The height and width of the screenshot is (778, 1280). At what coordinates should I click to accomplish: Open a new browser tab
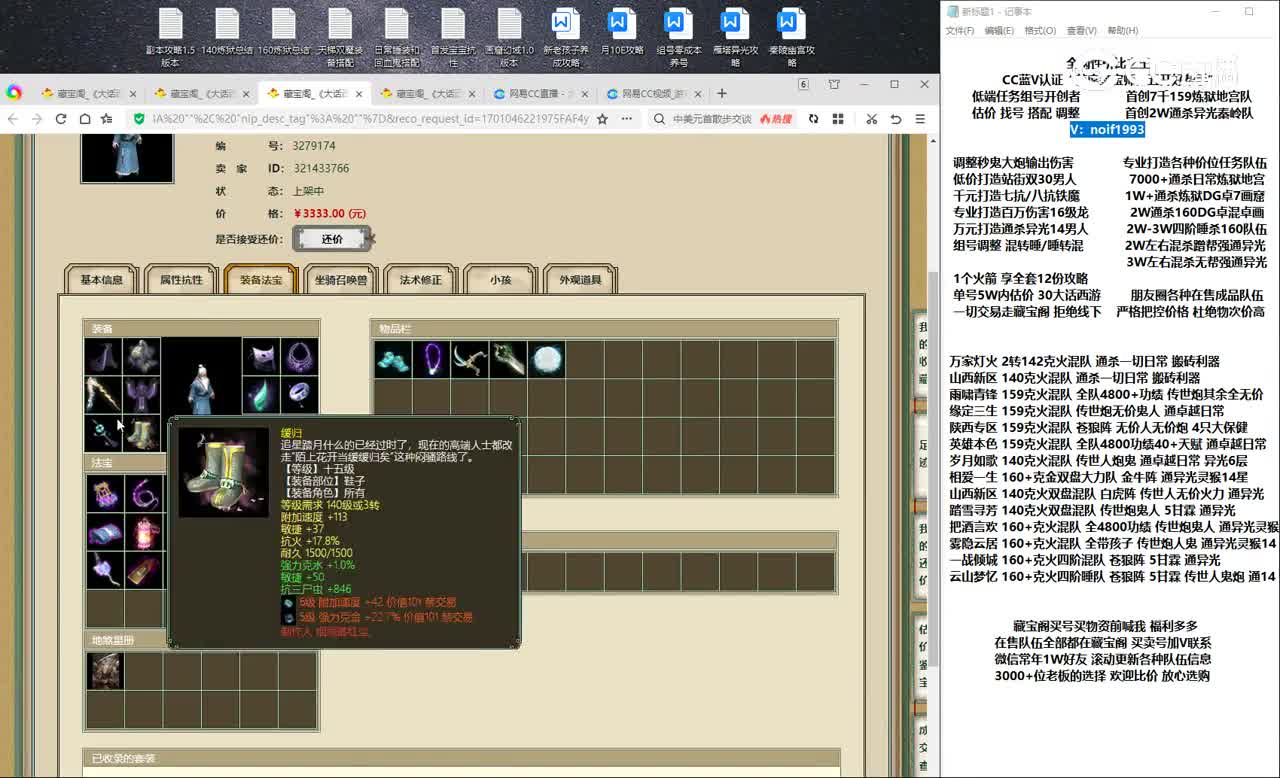[722, 93]
